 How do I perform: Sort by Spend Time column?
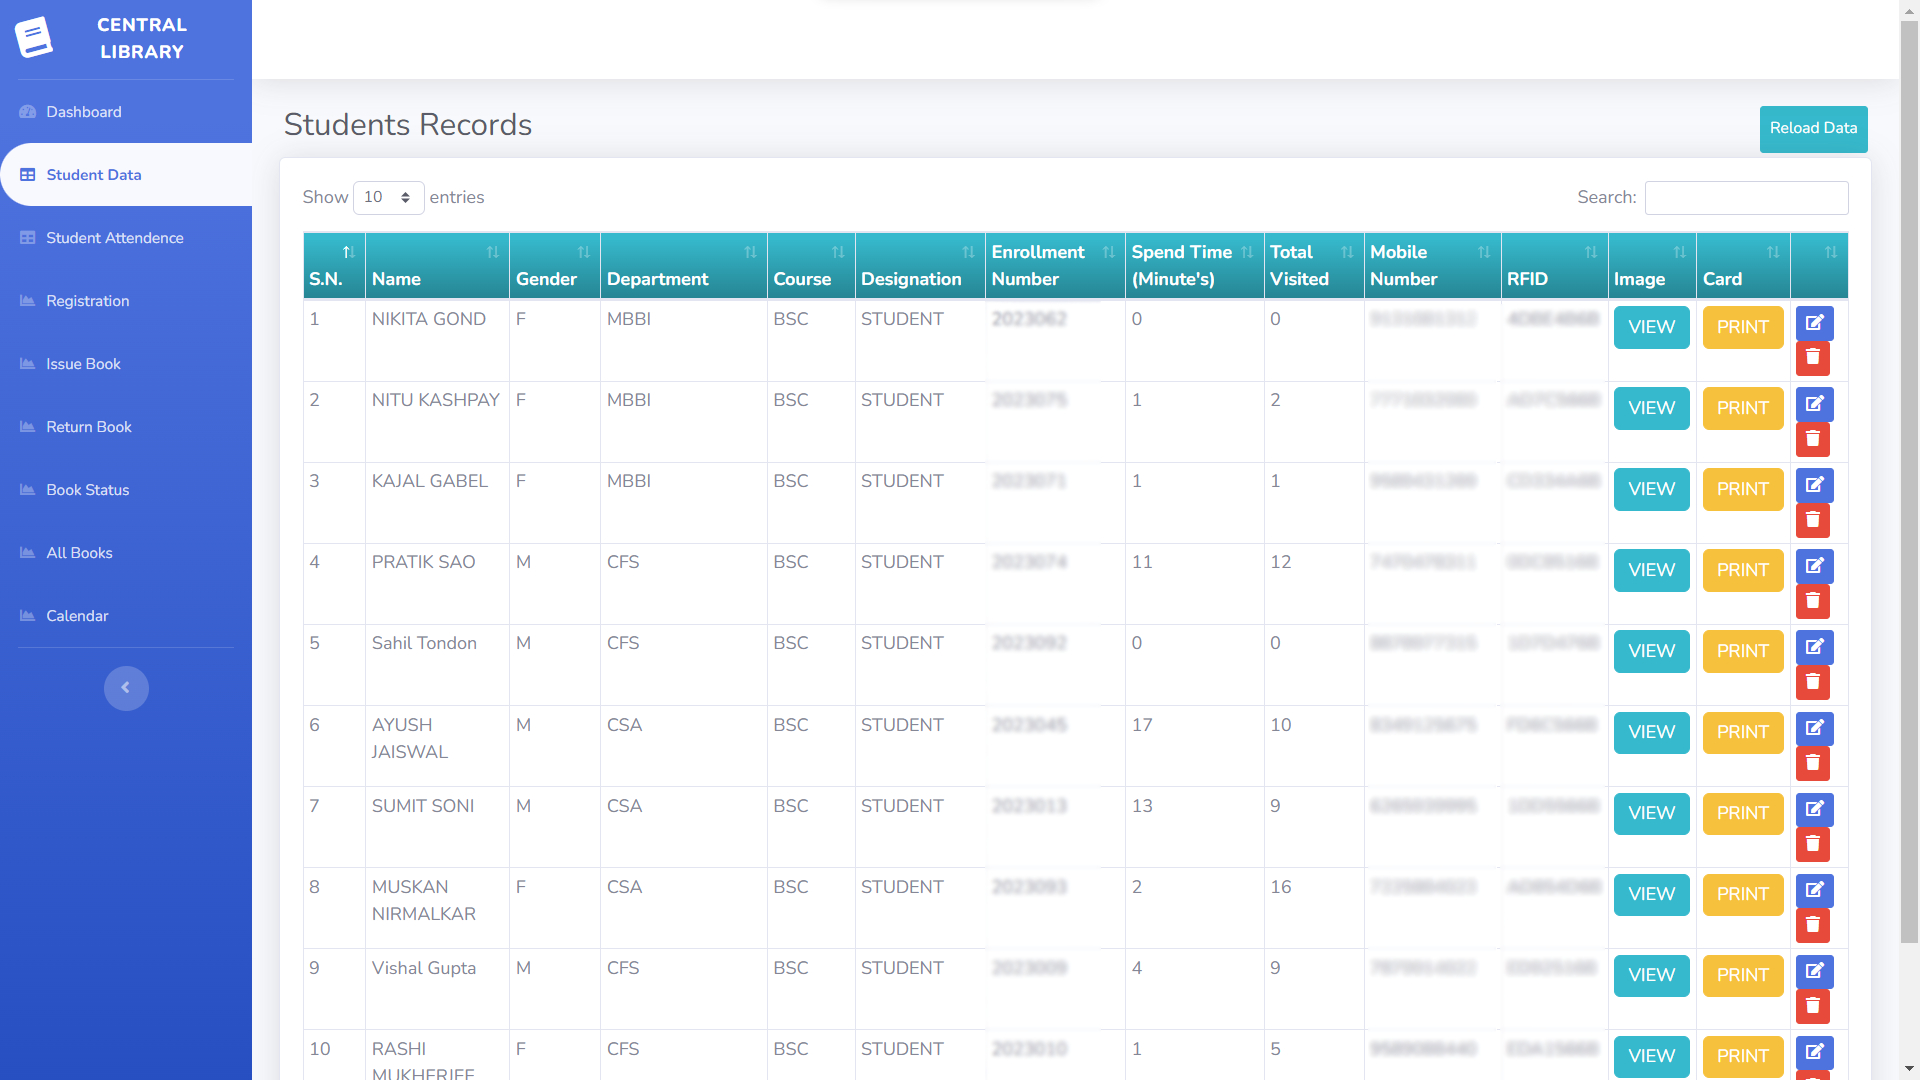tap(1193, 266)
